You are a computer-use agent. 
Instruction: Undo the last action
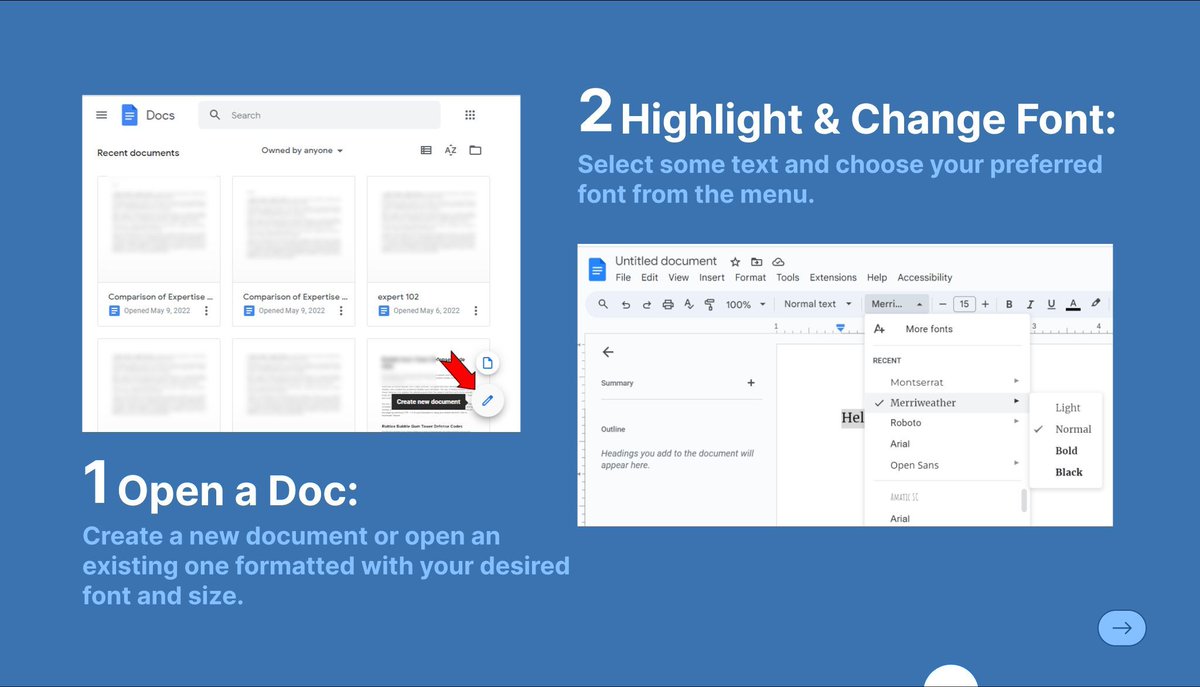(x=626, y=304)
